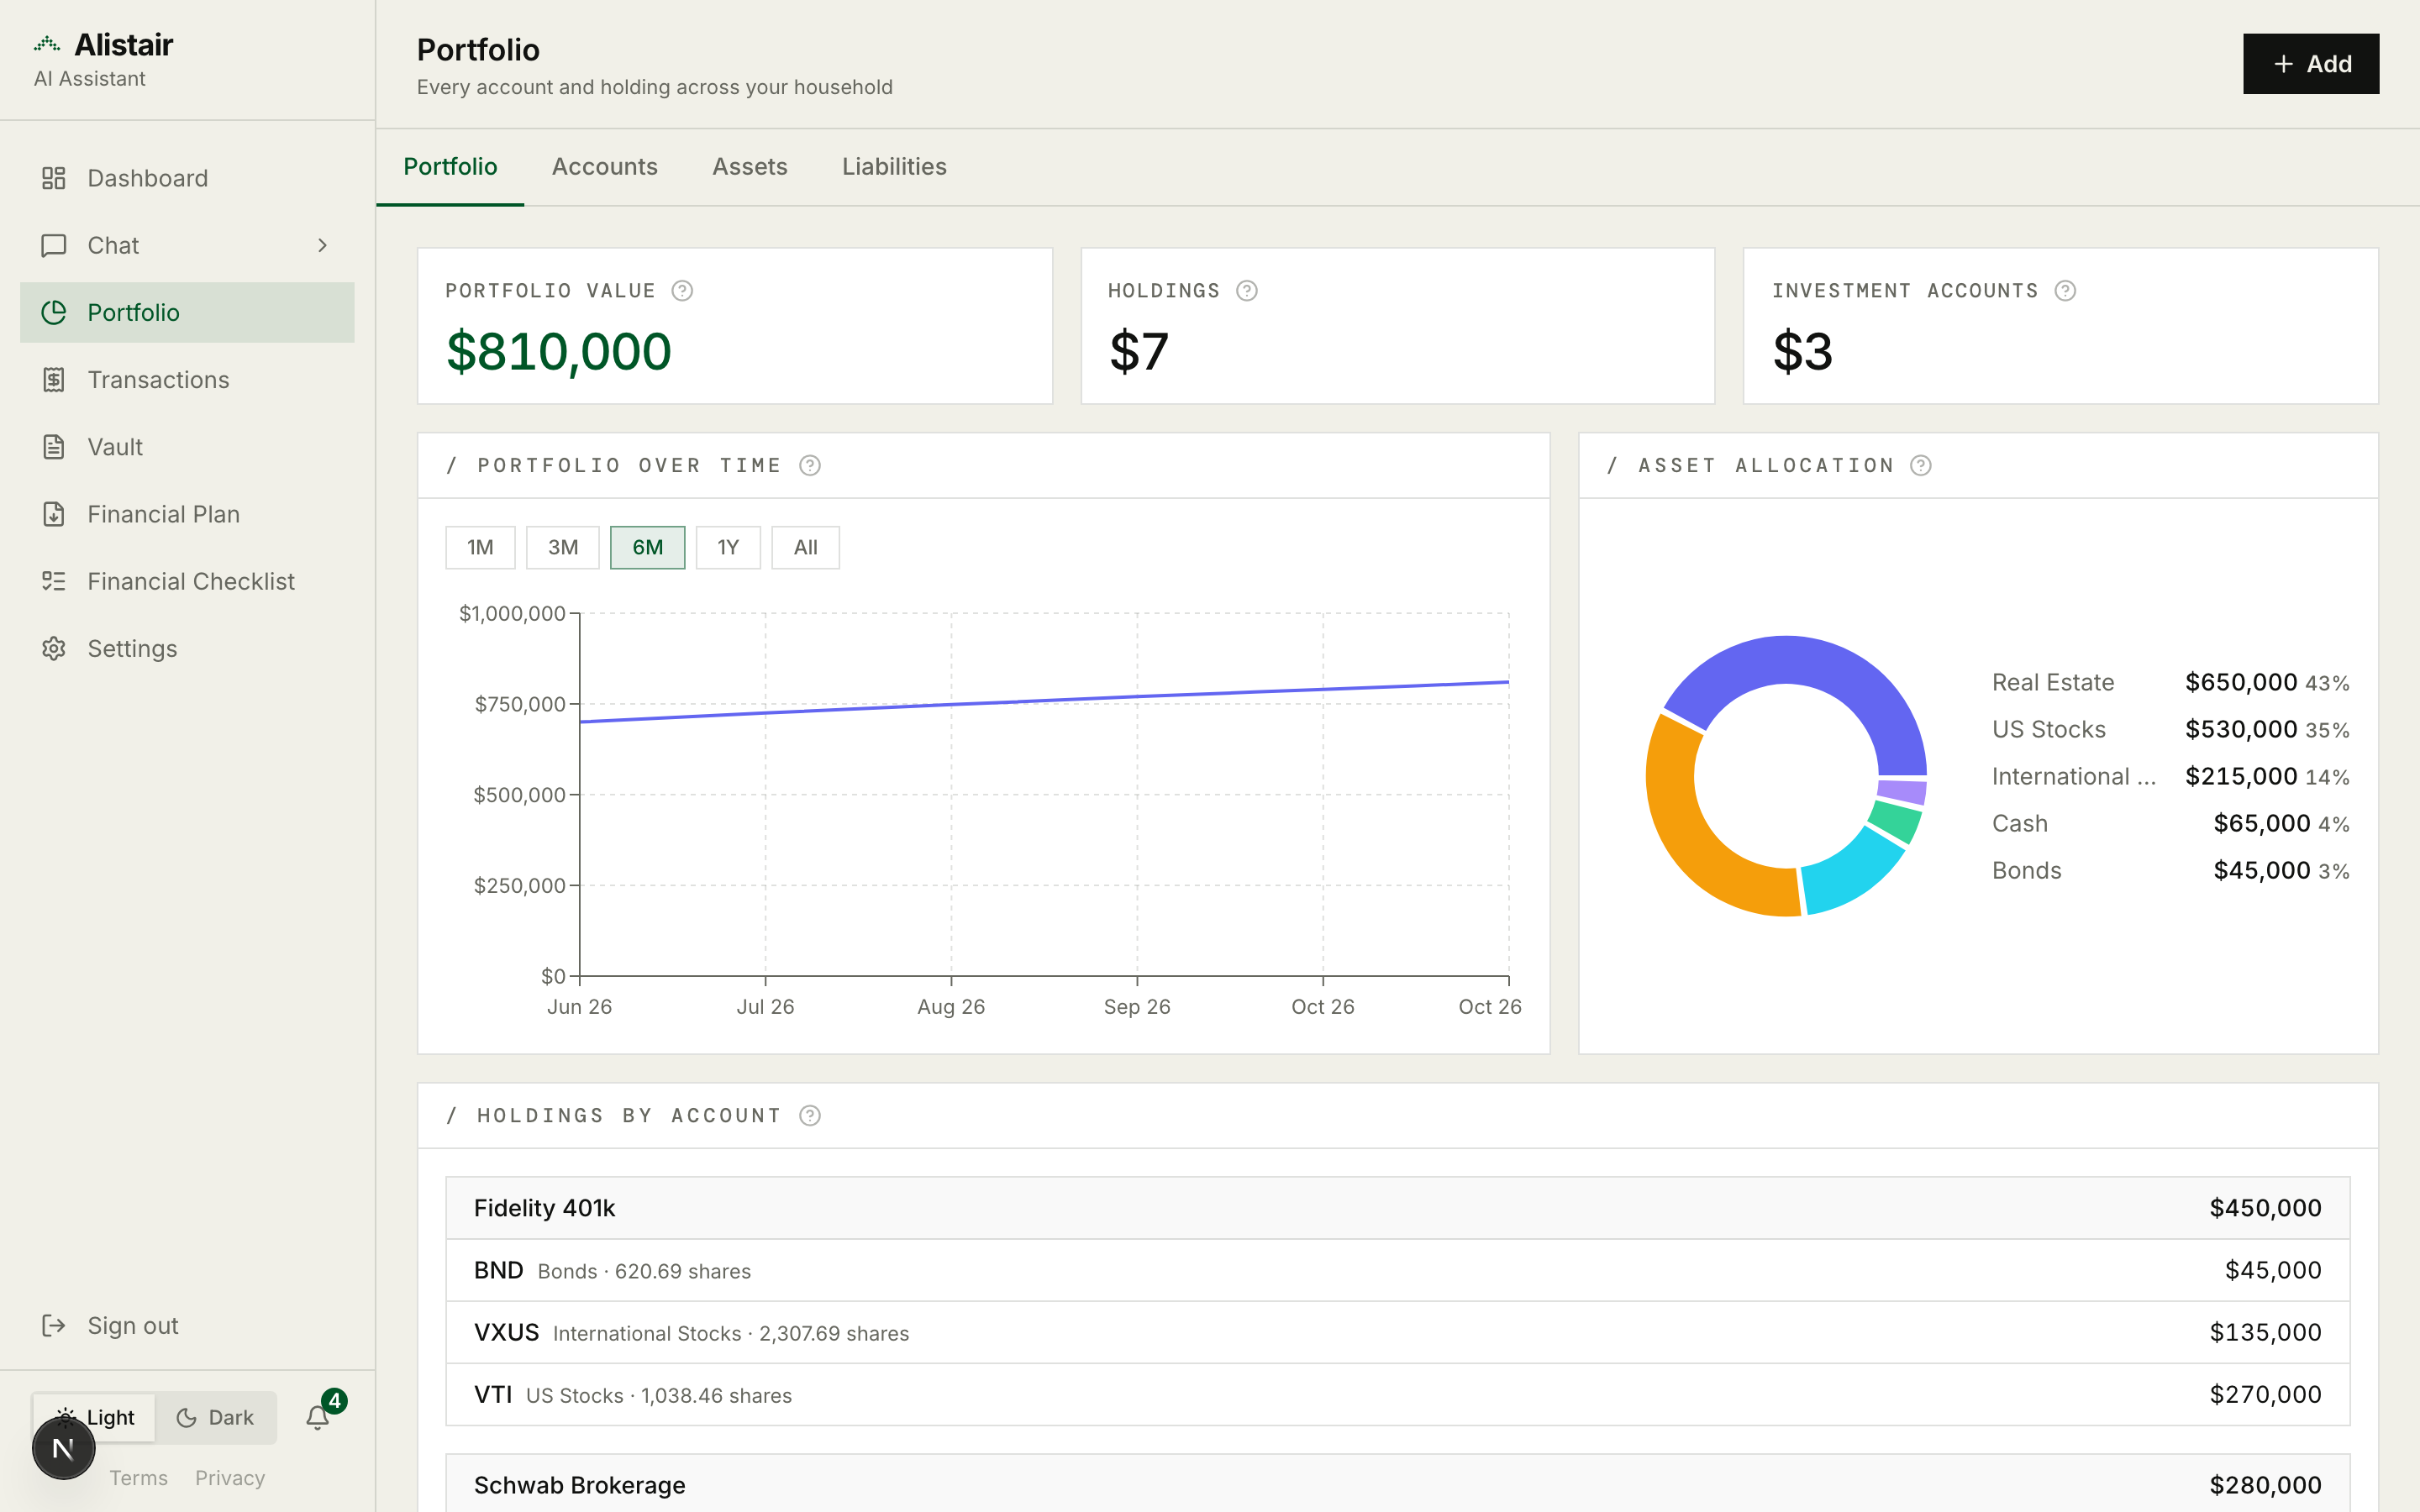
Task: Click the cyan International donut segment
Action: tap(1848, 872)
